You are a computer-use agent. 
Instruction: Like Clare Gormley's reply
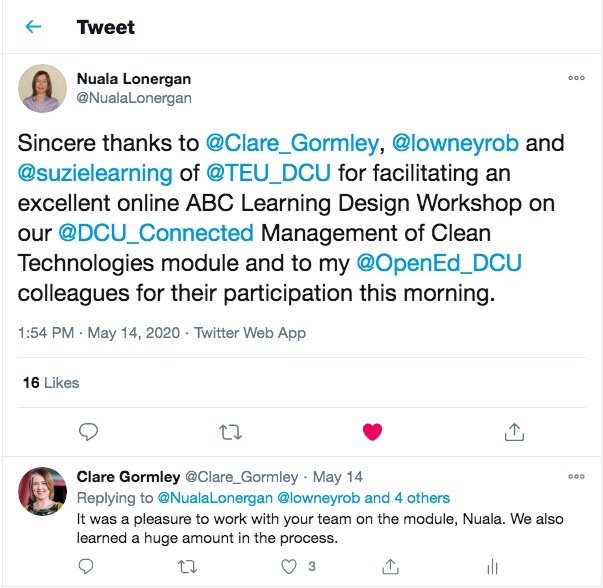point(290,567)
